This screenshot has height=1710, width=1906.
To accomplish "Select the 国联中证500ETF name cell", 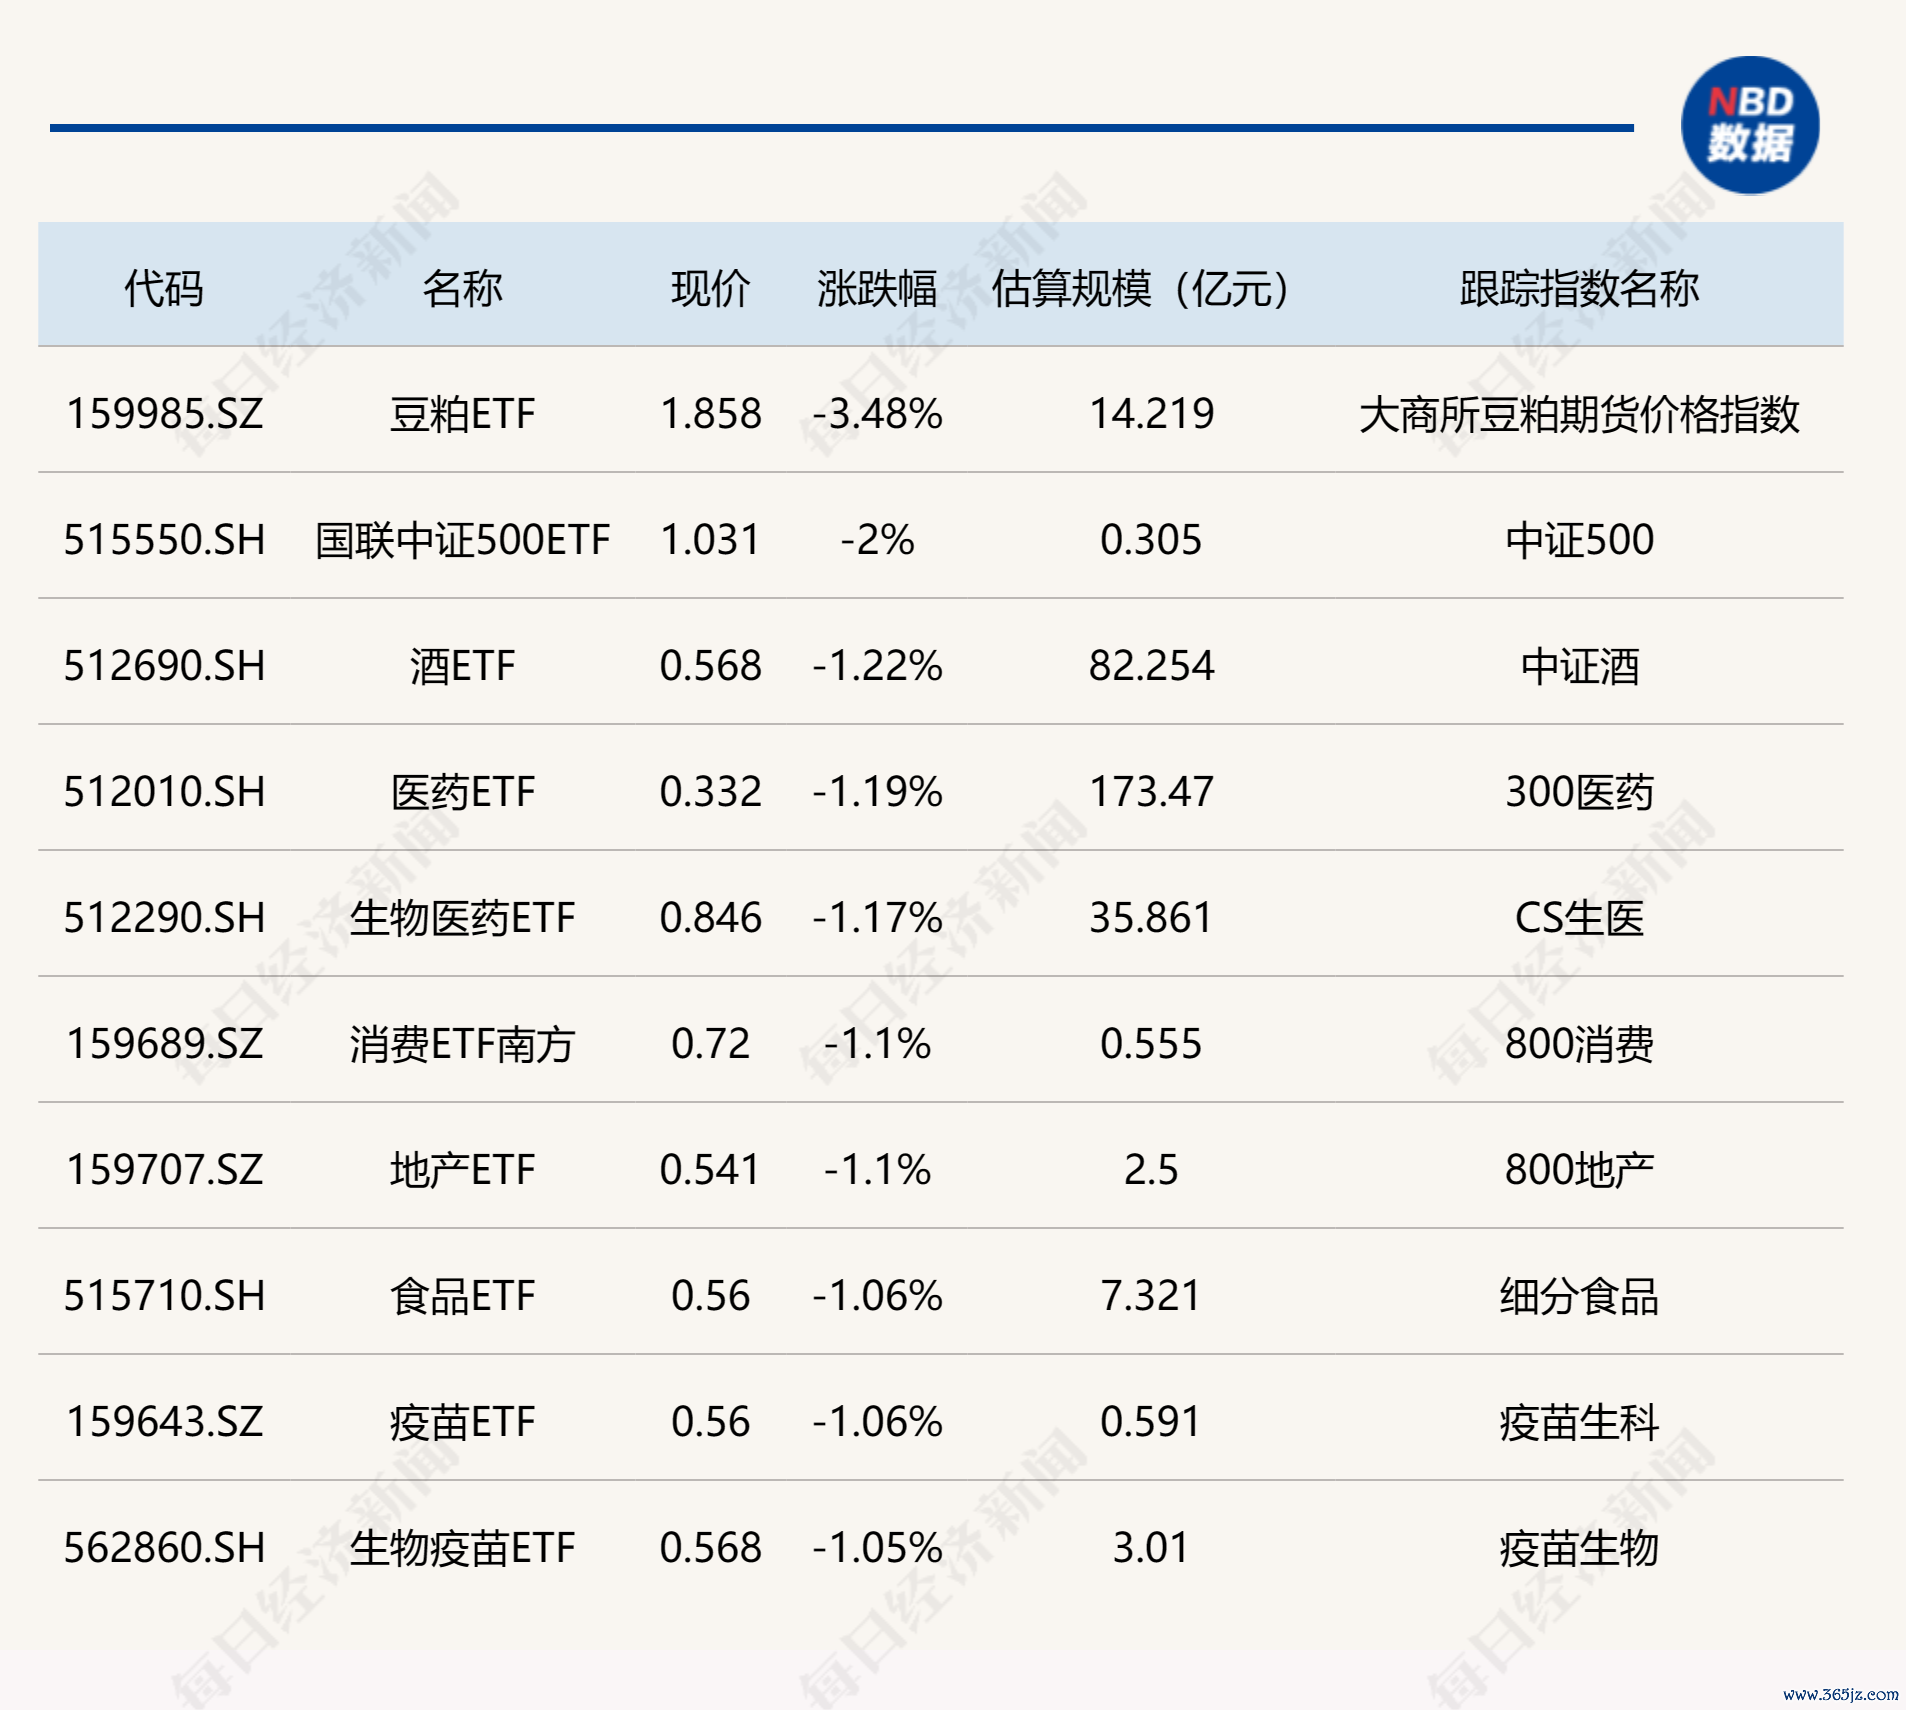I will [x=462, y=540].
